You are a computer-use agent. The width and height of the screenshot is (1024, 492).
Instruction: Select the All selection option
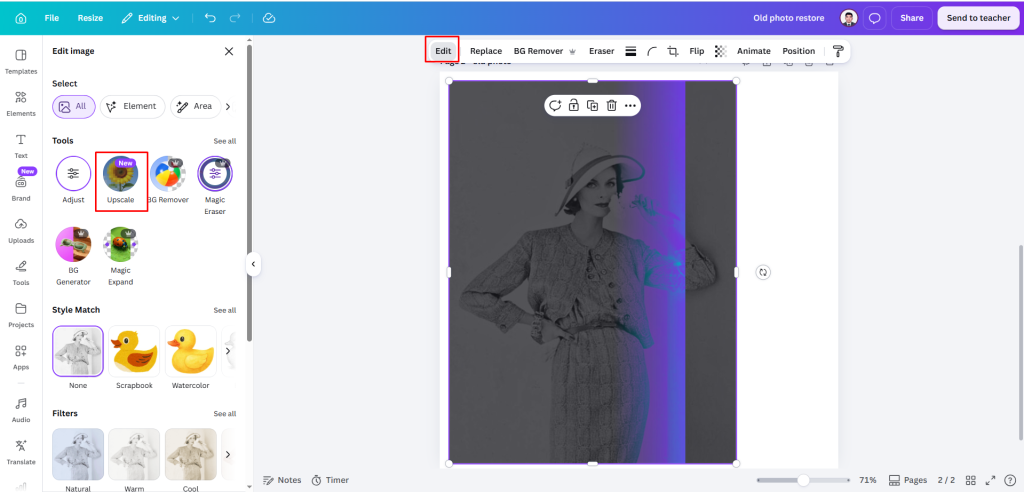(74, 107)
